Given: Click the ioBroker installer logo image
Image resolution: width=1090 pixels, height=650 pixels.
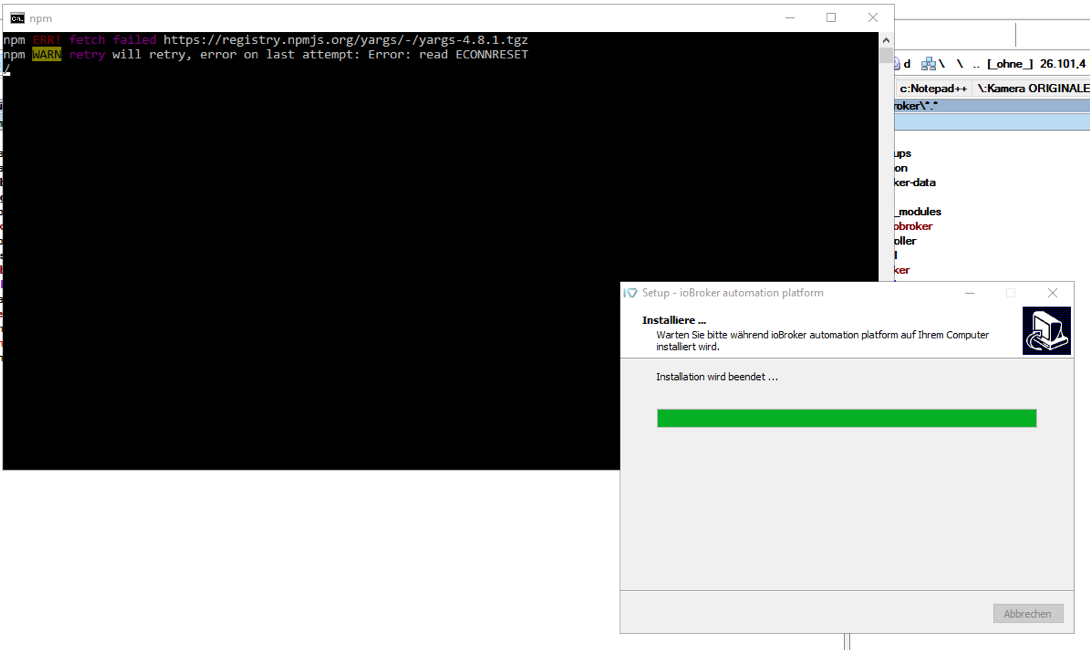Looking at the screenshot, I should point(1046,331).
